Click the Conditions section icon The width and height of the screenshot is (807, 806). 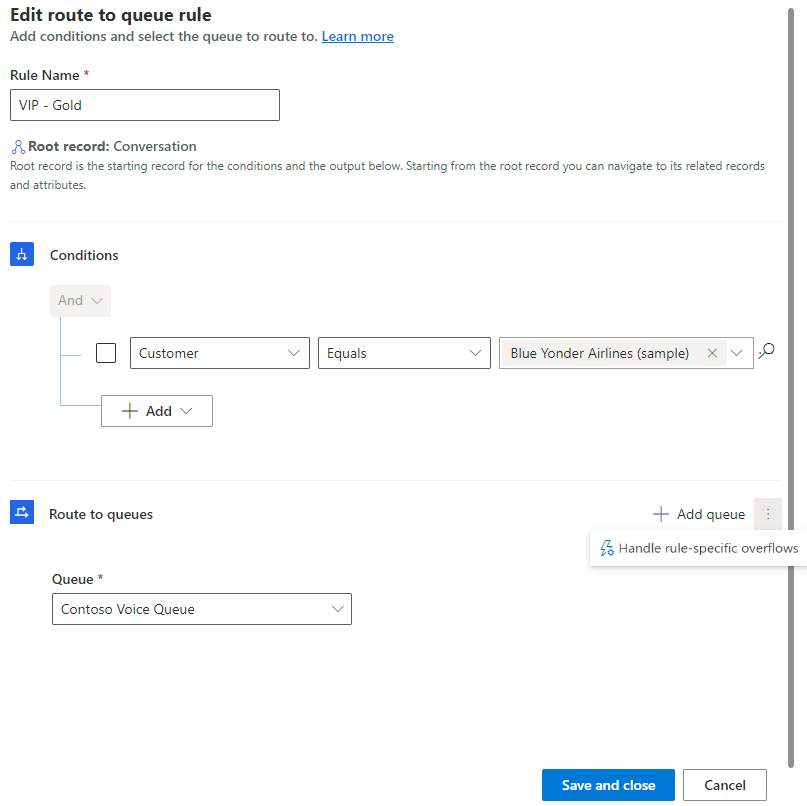(22, 254)
